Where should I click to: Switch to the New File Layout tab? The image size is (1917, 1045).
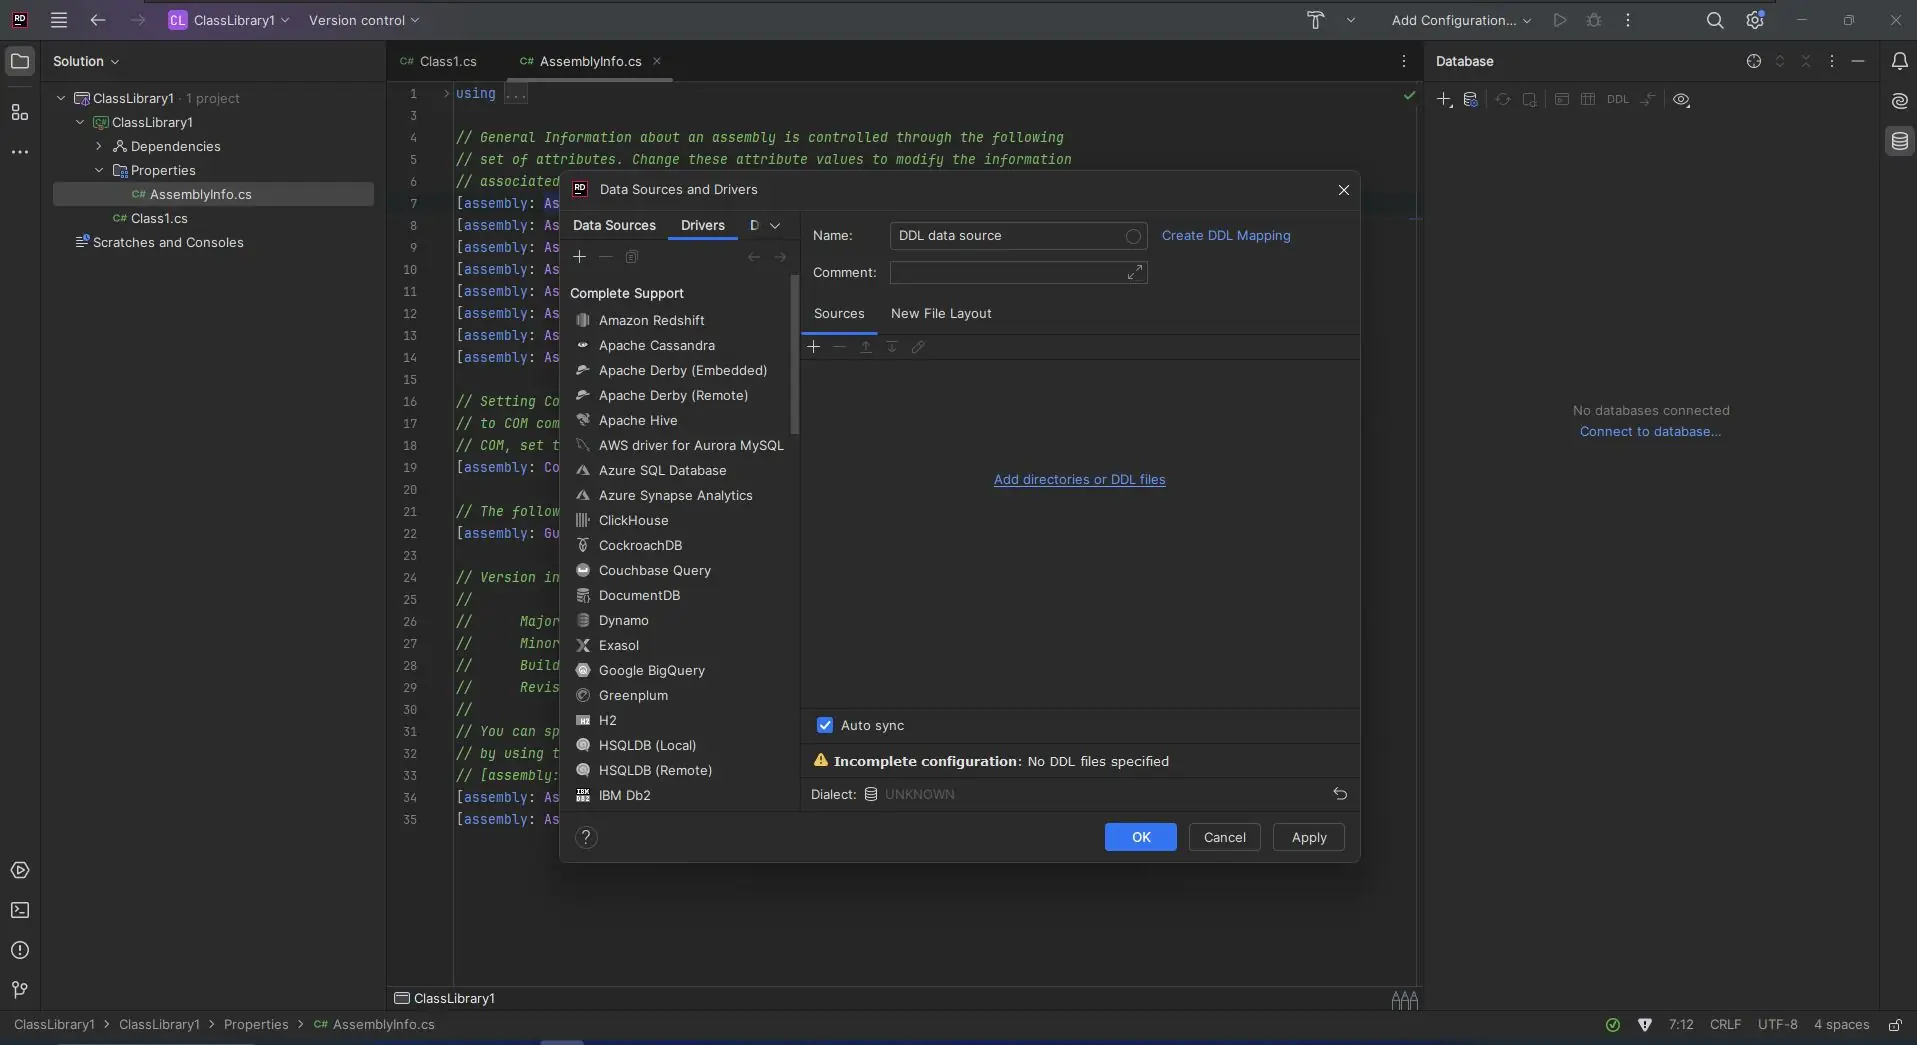[940, 314]
